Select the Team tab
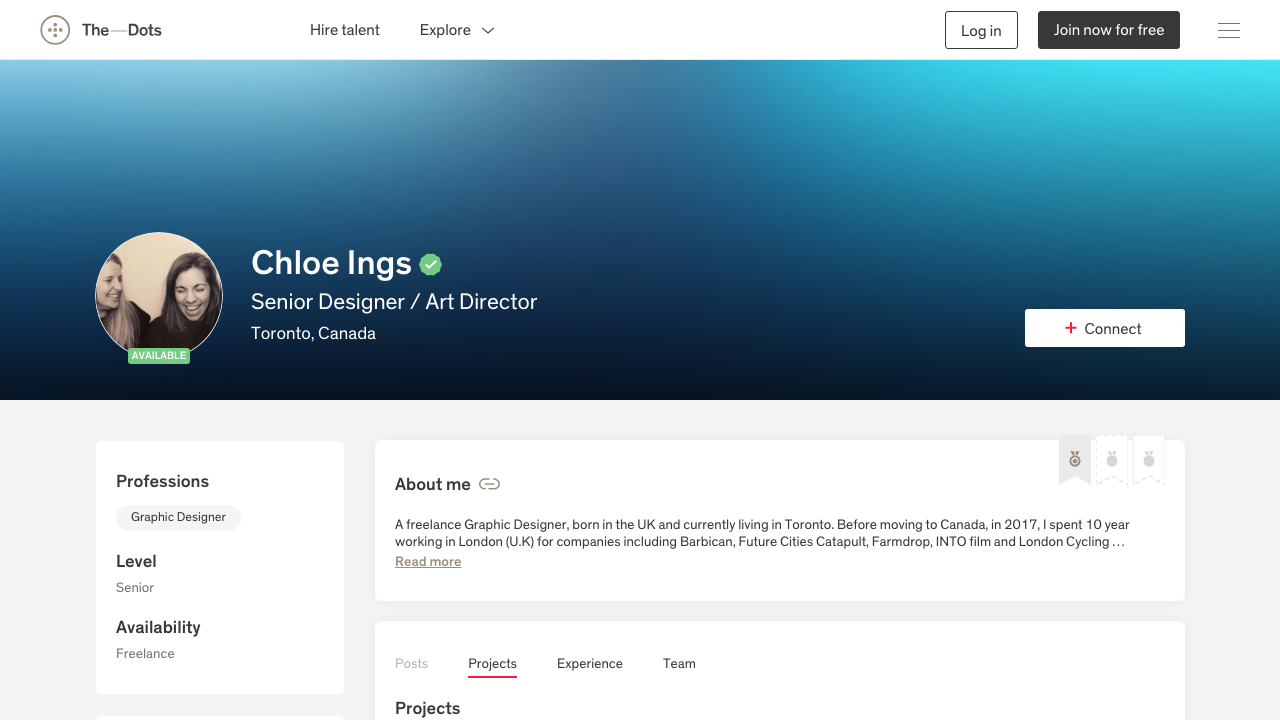Viewport: 1280px width, 720px height. pos(679,663)
